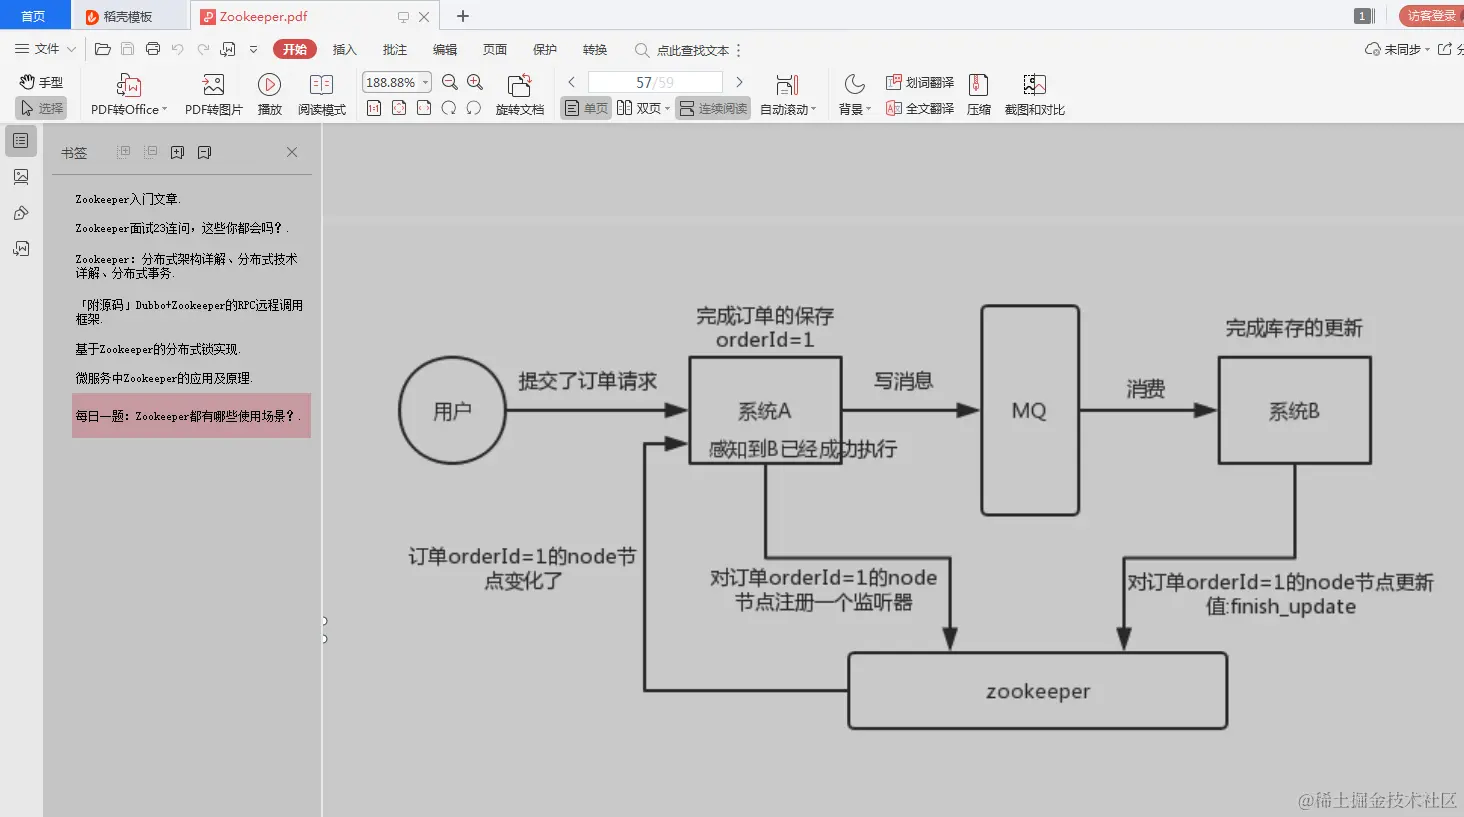Toggle 划词翻译 word translation
This screenshot has height=817, width=1464.
tap(918, 81)
